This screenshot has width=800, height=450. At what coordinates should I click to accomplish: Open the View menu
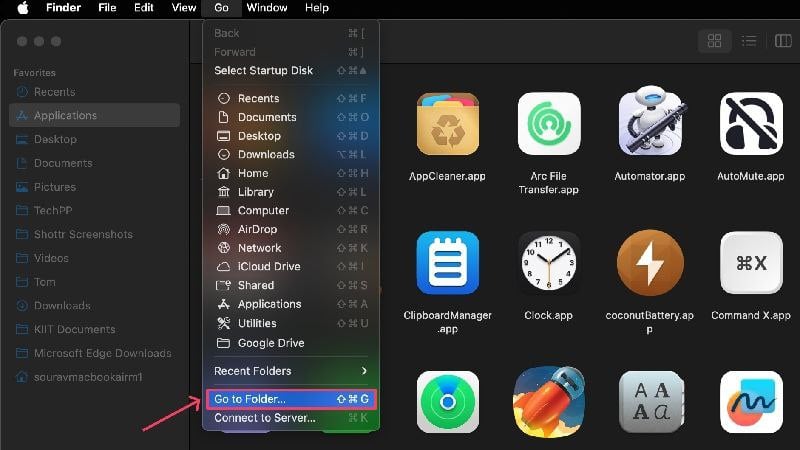pos(184,8)
